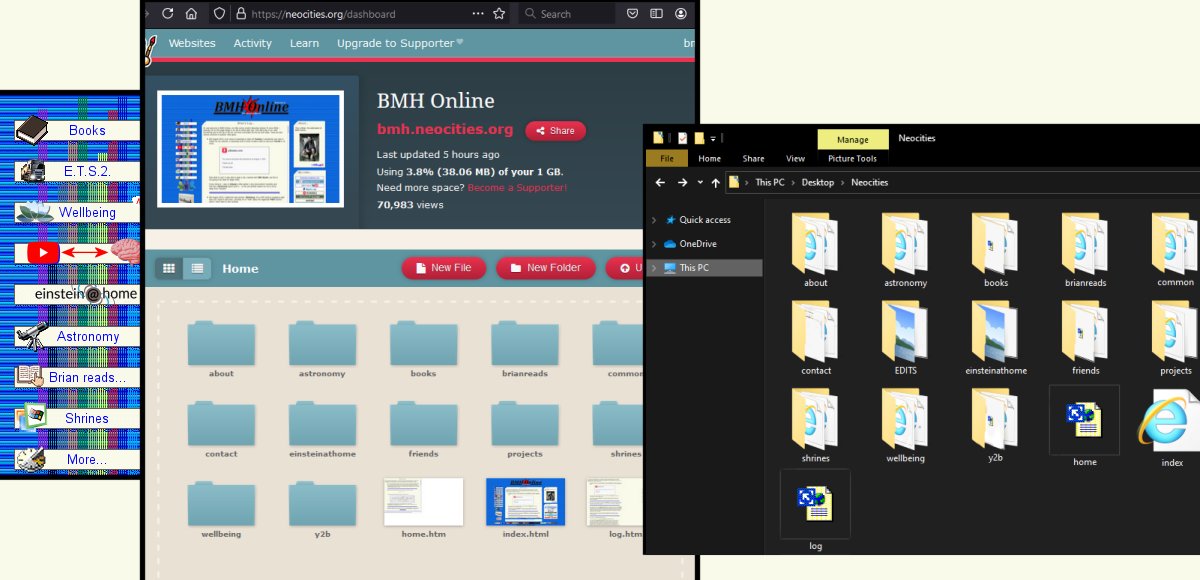
Task: Open Activity in Neocities navigation bar
Action: (x=252, y=43)
